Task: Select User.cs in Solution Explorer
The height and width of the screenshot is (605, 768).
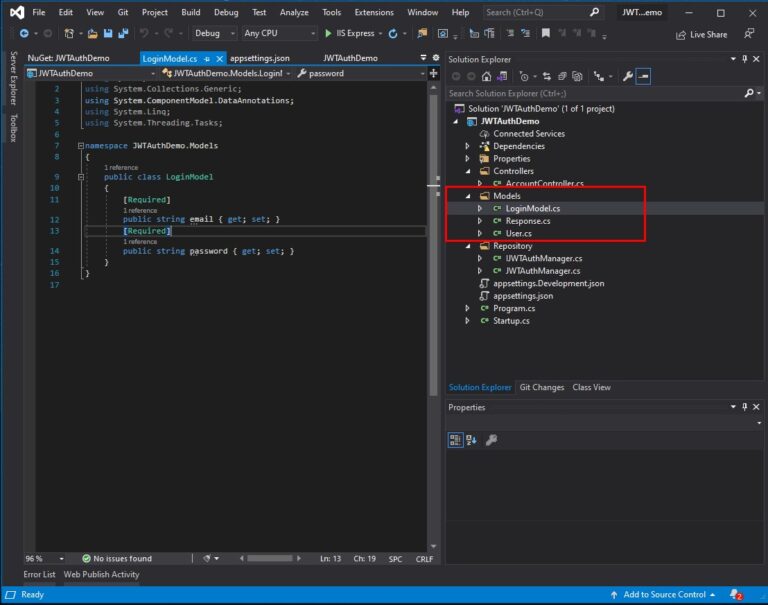Action: pos(518,234)
